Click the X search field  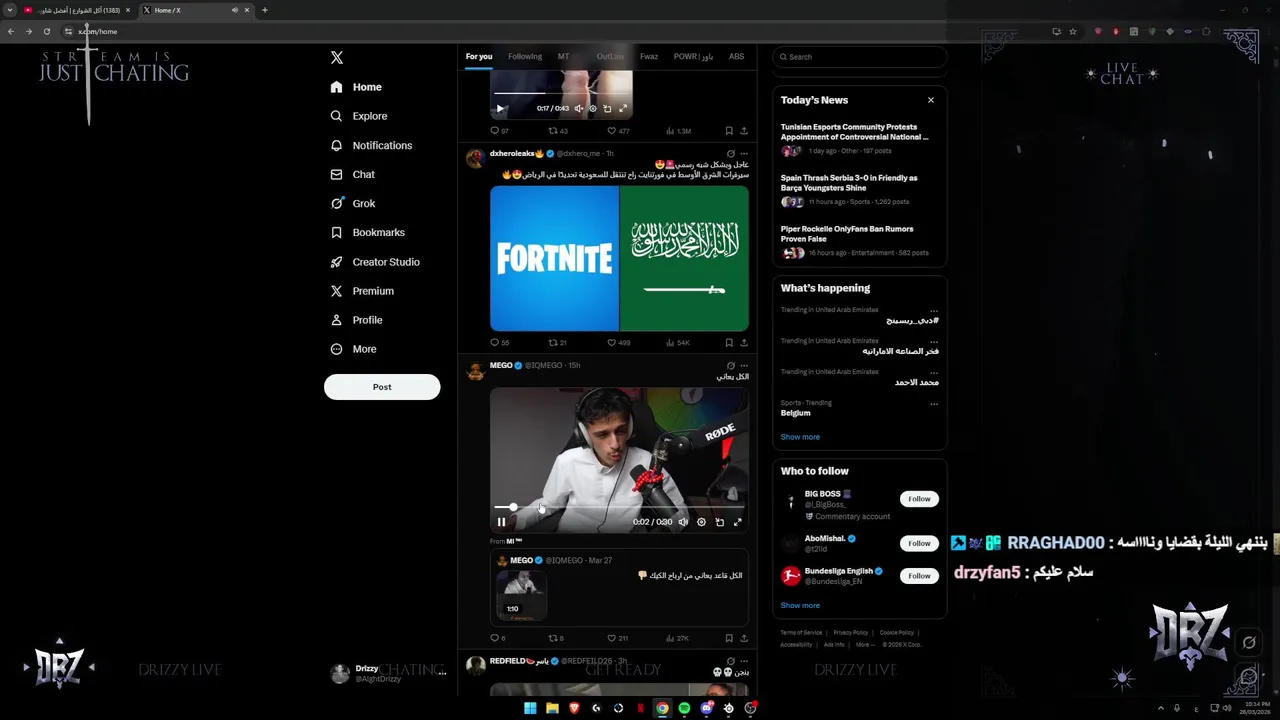[x=859, y=57]
